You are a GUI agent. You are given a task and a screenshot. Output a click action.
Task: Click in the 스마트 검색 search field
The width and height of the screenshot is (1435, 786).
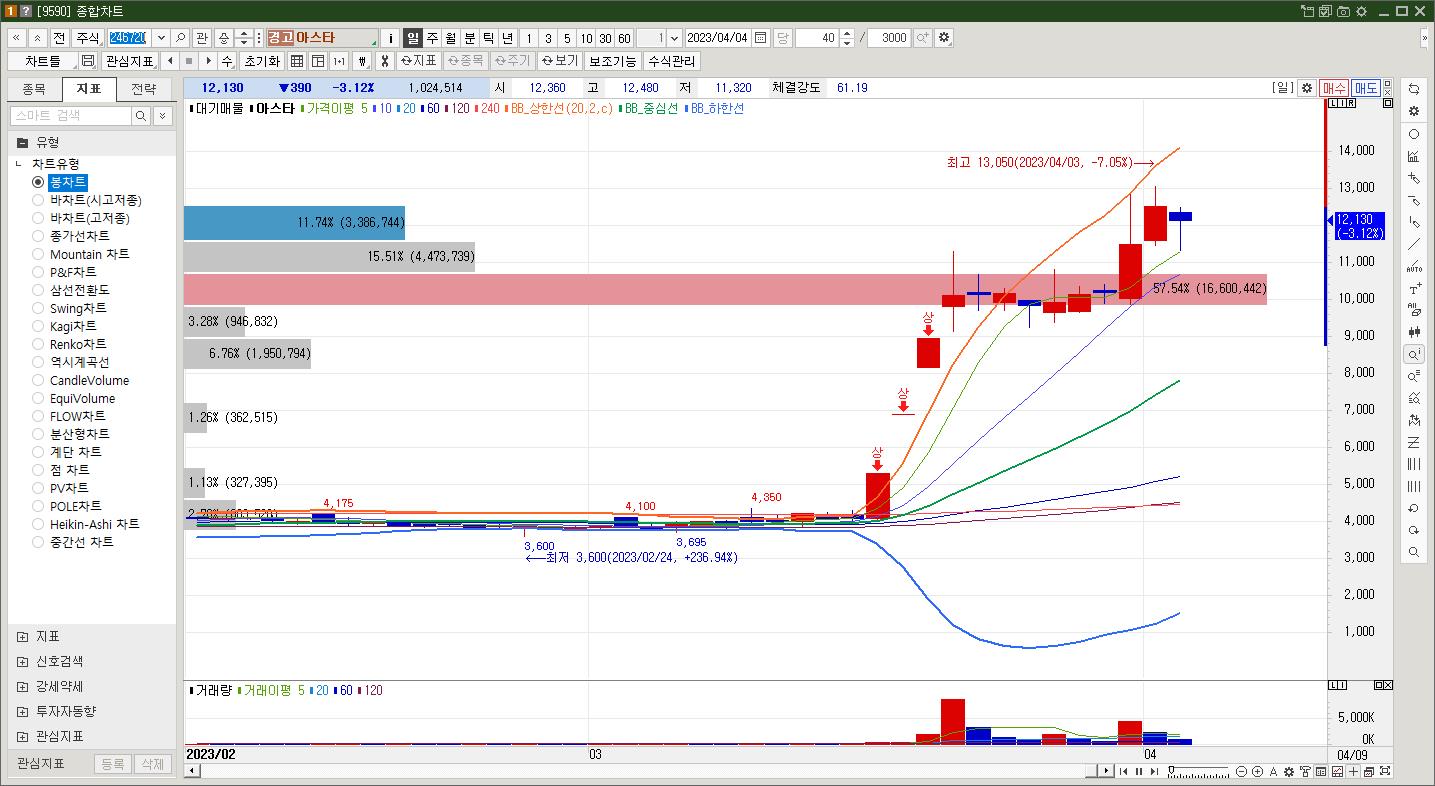pos(70,116)
